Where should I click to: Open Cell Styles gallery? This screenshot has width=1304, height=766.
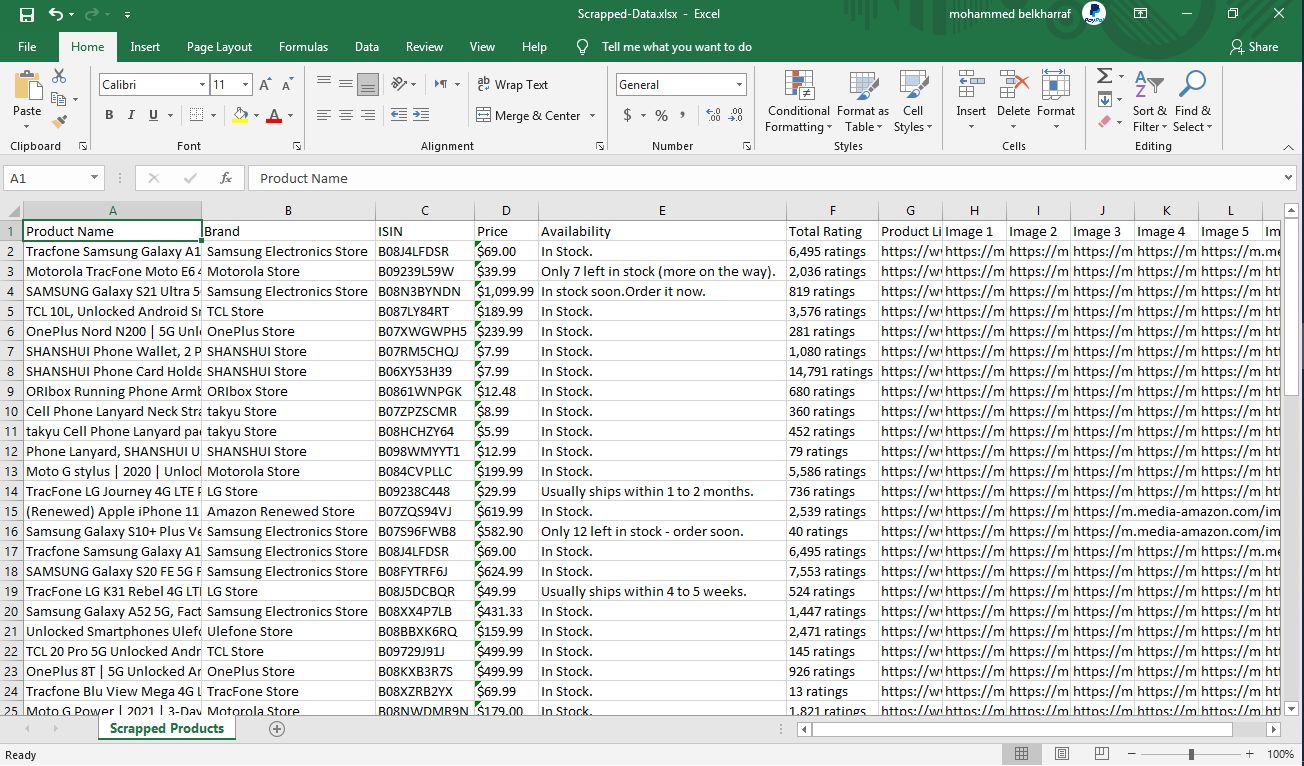(x=913, y=101)
